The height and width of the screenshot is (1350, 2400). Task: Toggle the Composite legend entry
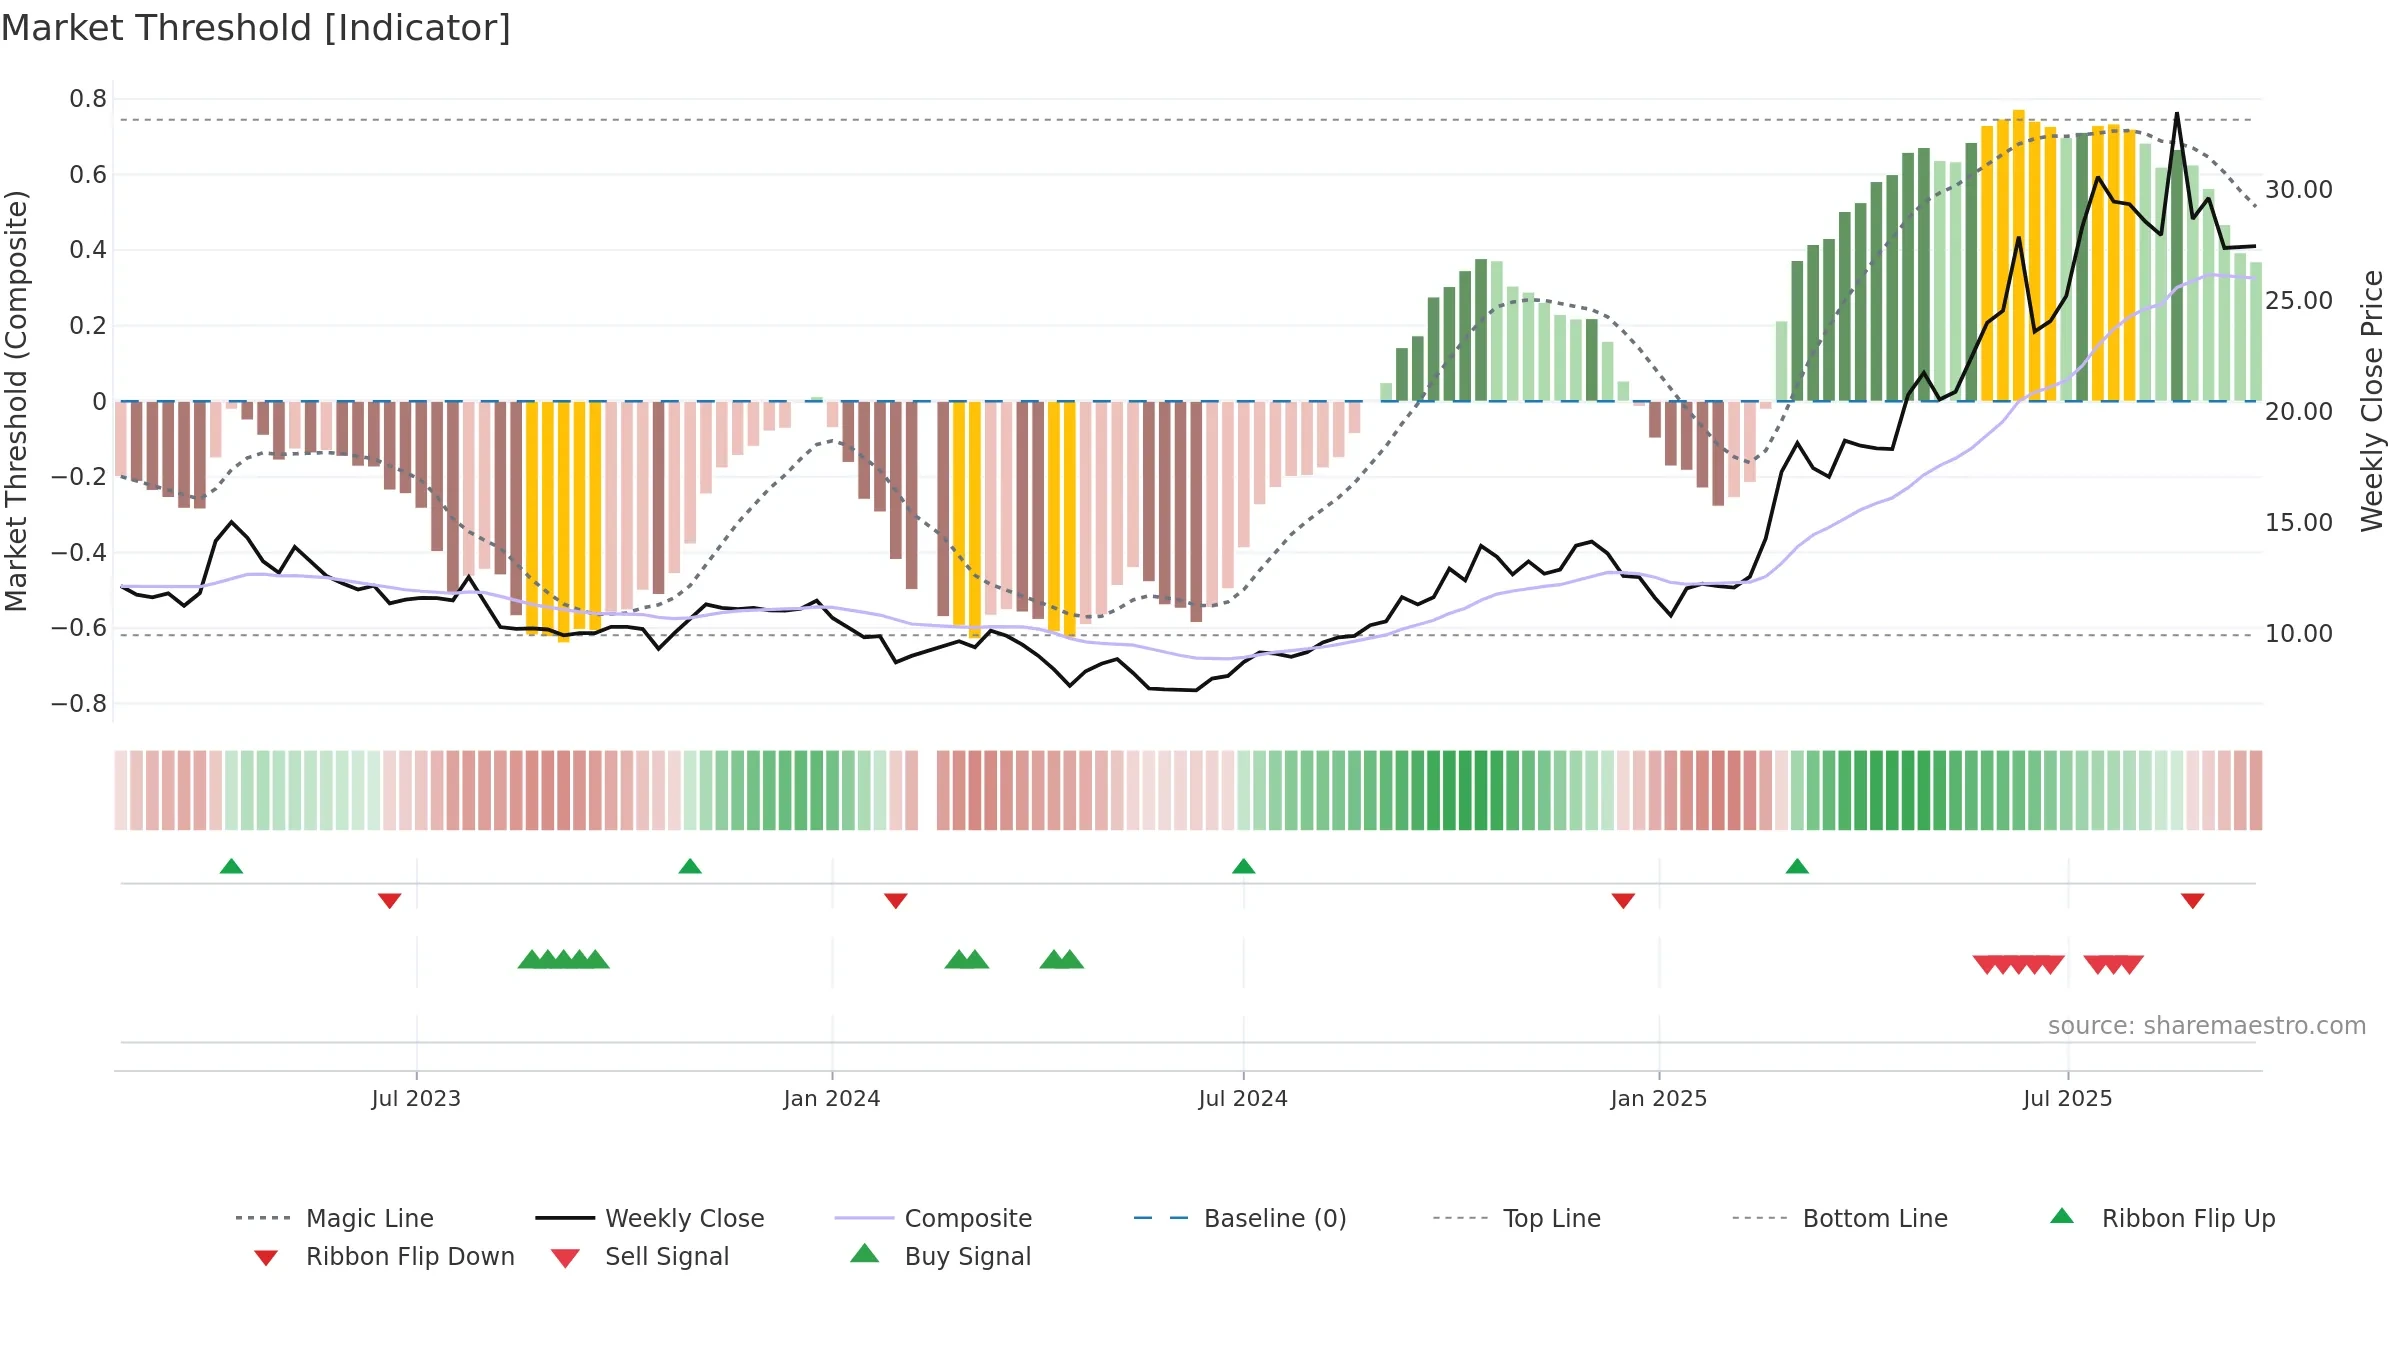tap(933, 1218)
